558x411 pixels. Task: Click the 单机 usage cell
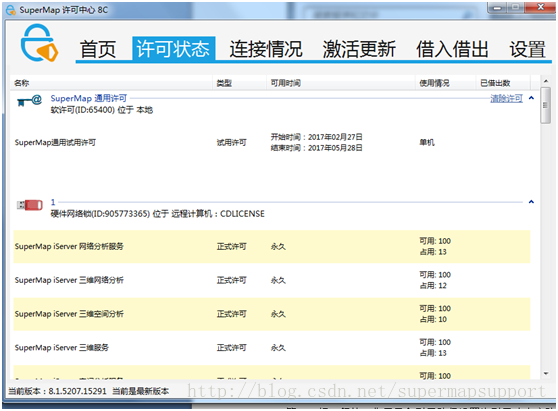click(427, 143)
